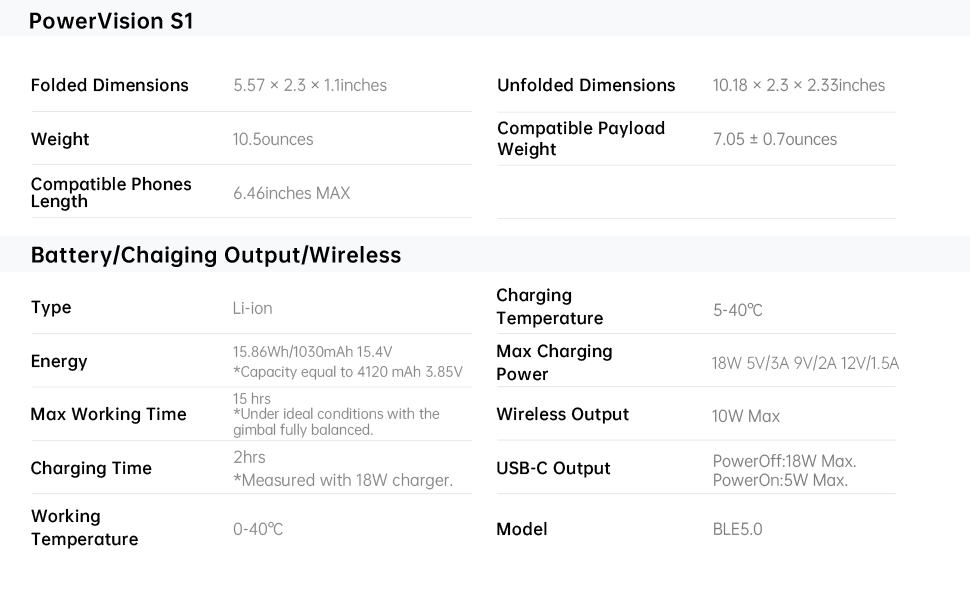This screenshot has width=970, height=600.
Task: Click the 18W 5V/3A Max Charging Power value
Action: click(x=805, y=363)
